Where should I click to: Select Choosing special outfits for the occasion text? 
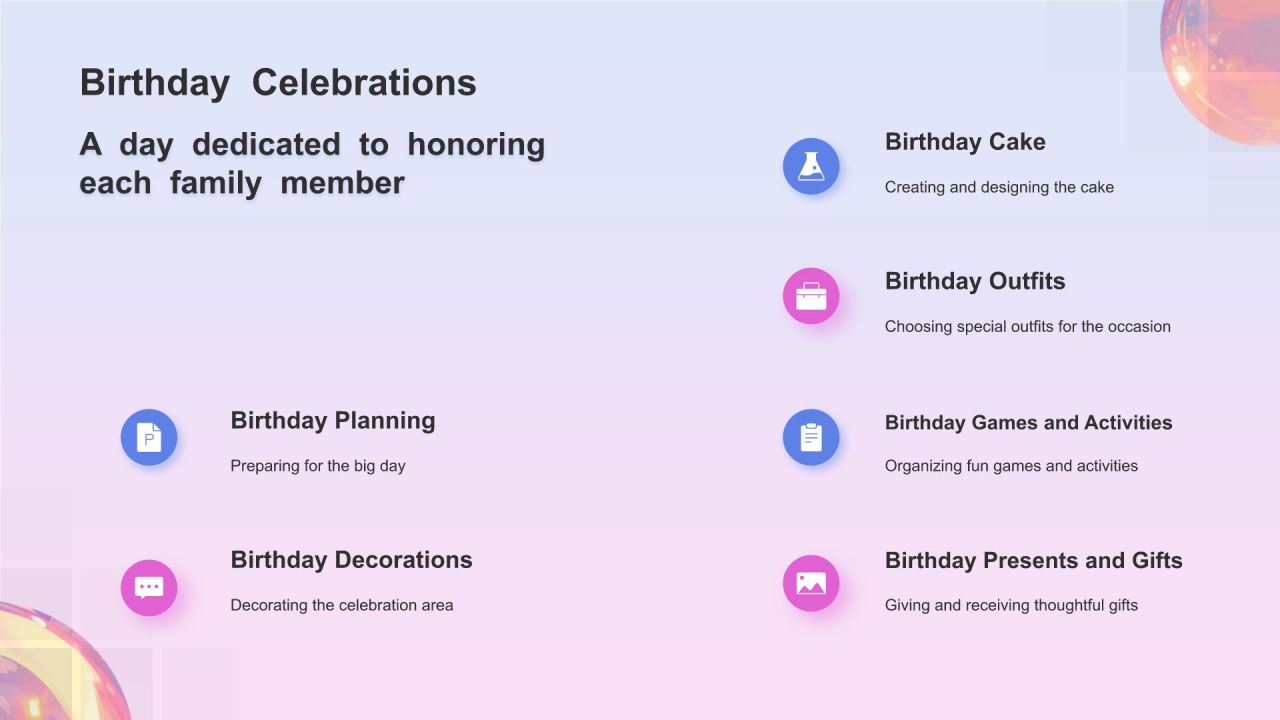(x=1027, y=326)
